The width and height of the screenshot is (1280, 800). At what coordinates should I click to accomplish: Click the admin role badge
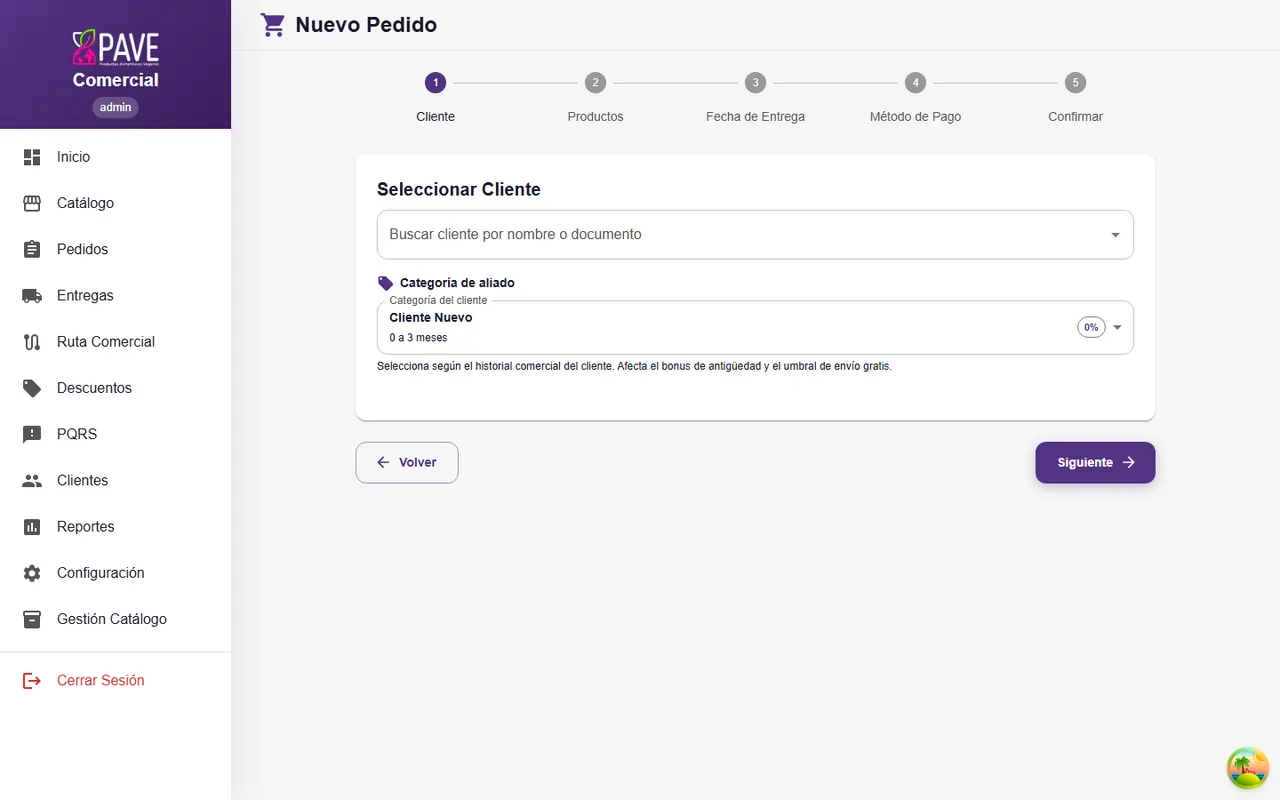[x=116, y=107]
